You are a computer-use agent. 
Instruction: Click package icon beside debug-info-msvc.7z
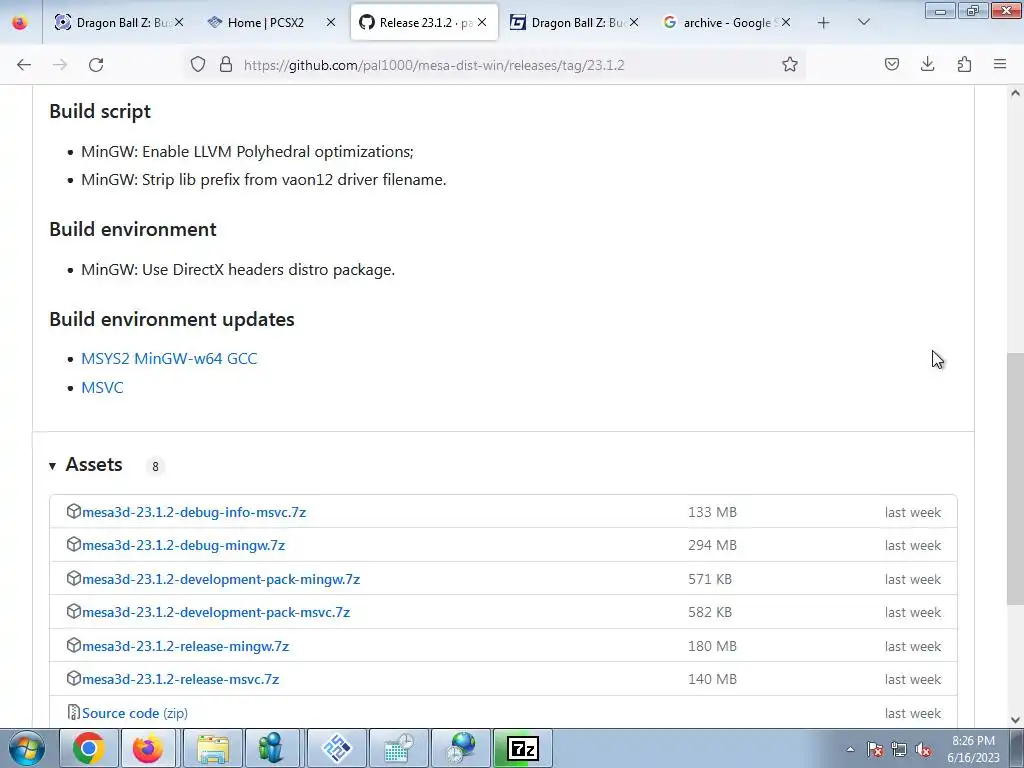click(74, 511)
